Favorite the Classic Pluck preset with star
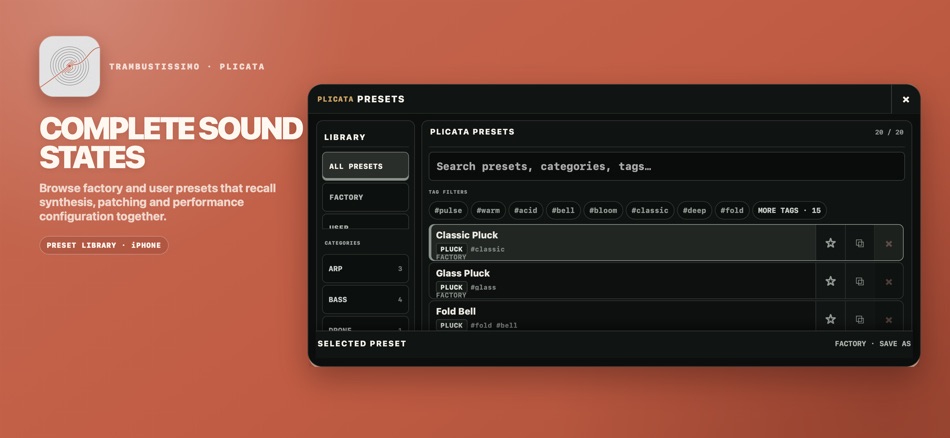950x438 pixels. pos(830,243)
